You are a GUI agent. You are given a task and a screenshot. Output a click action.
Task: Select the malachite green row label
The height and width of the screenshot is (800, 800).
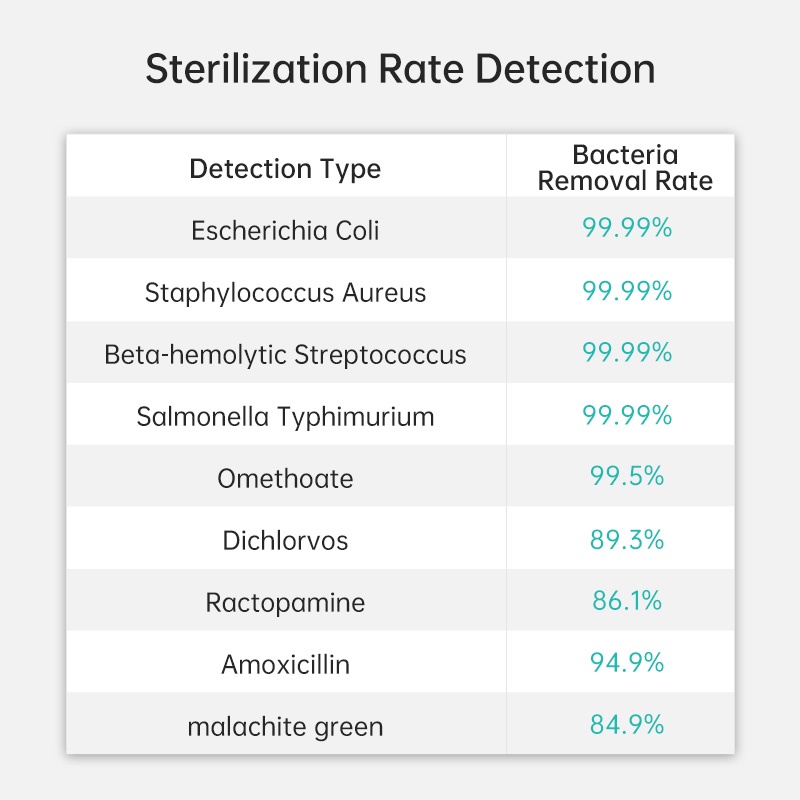pyautogui.click(x=285, y=726)
